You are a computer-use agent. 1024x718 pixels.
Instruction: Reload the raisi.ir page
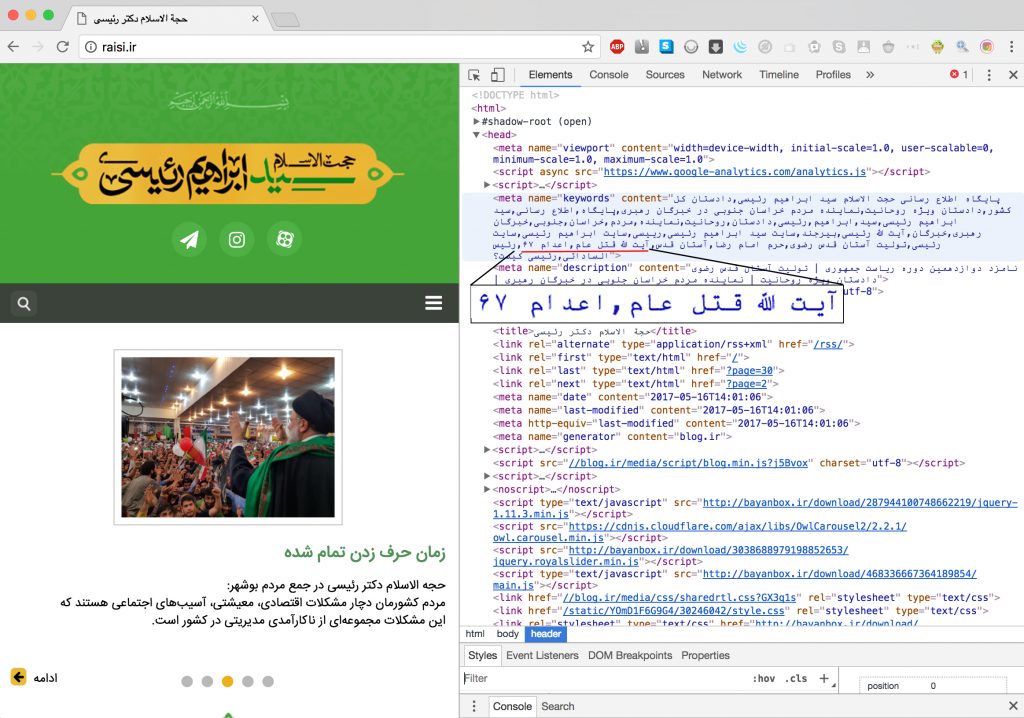63,47
